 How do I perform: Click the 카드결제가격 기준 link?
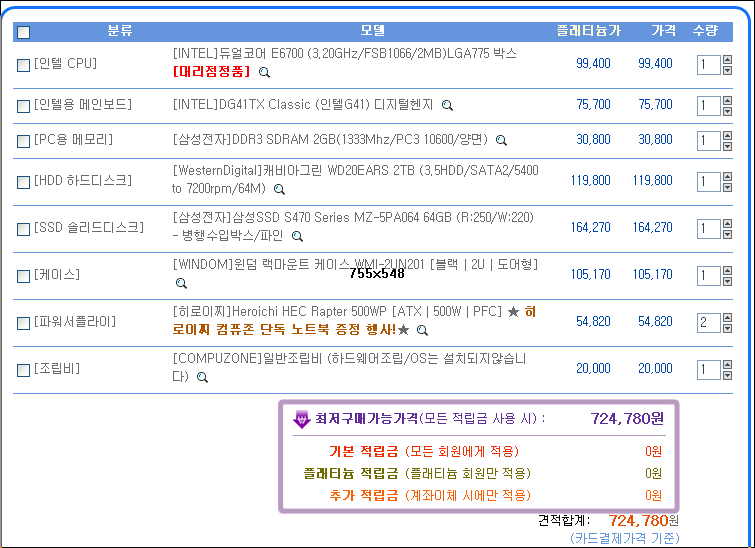pos(624,538)
